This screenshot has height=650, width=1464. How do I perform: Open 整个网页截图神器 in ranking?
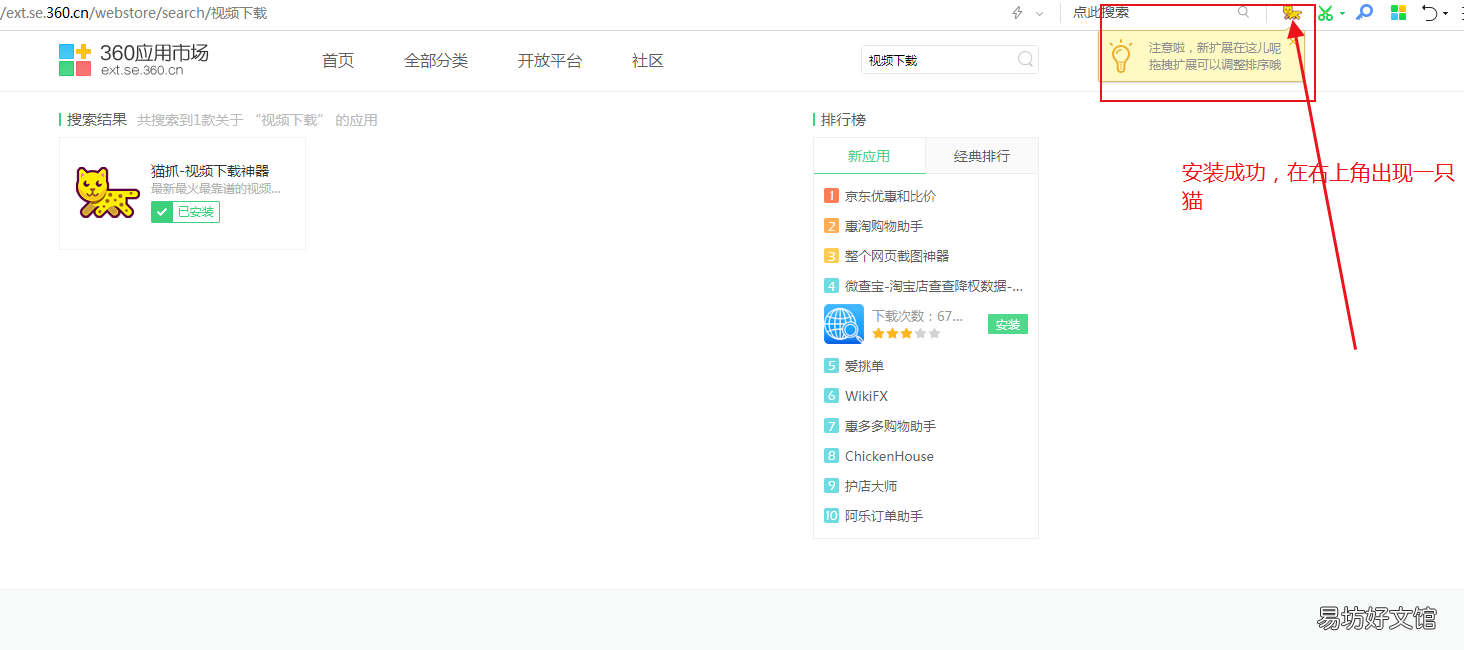click(897, 256)
